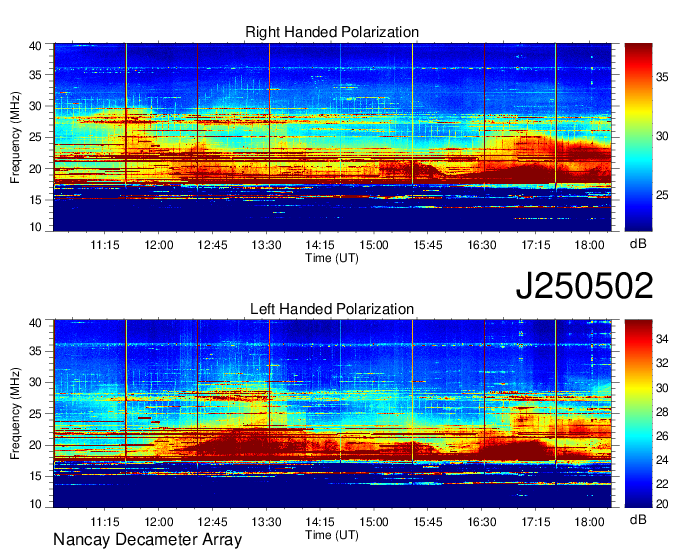
Task: Click the 25 value on the top colorbar scale
Action: 662,195
